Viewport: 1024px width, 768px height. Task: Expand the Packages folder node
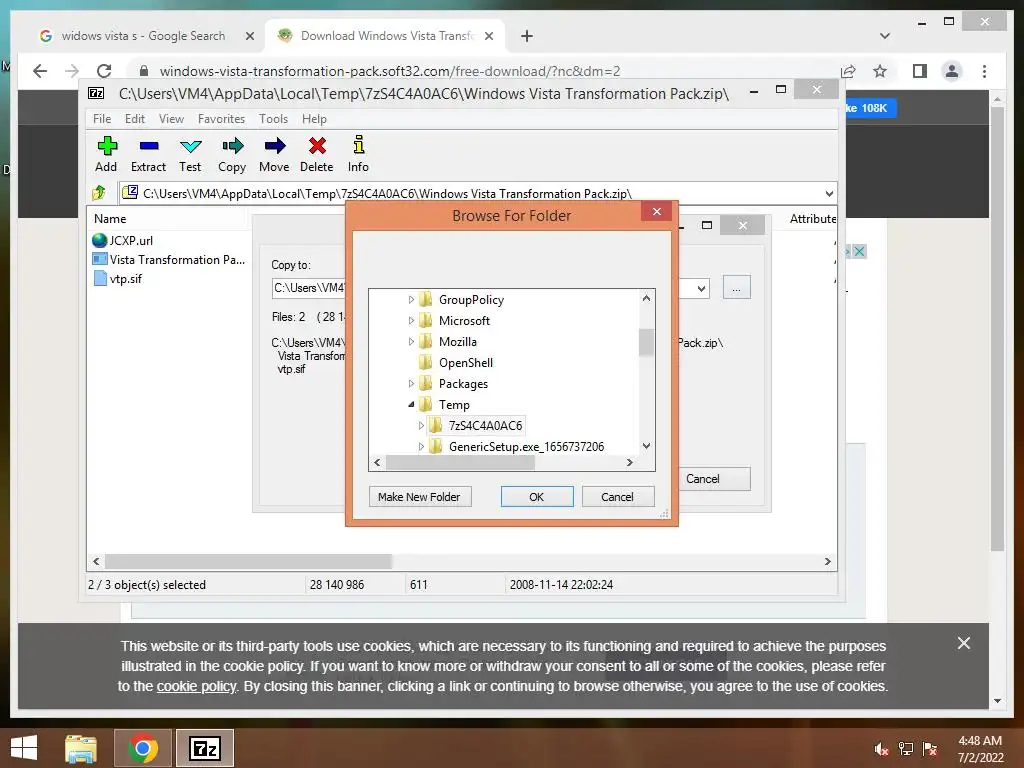[x=411, y=383]
